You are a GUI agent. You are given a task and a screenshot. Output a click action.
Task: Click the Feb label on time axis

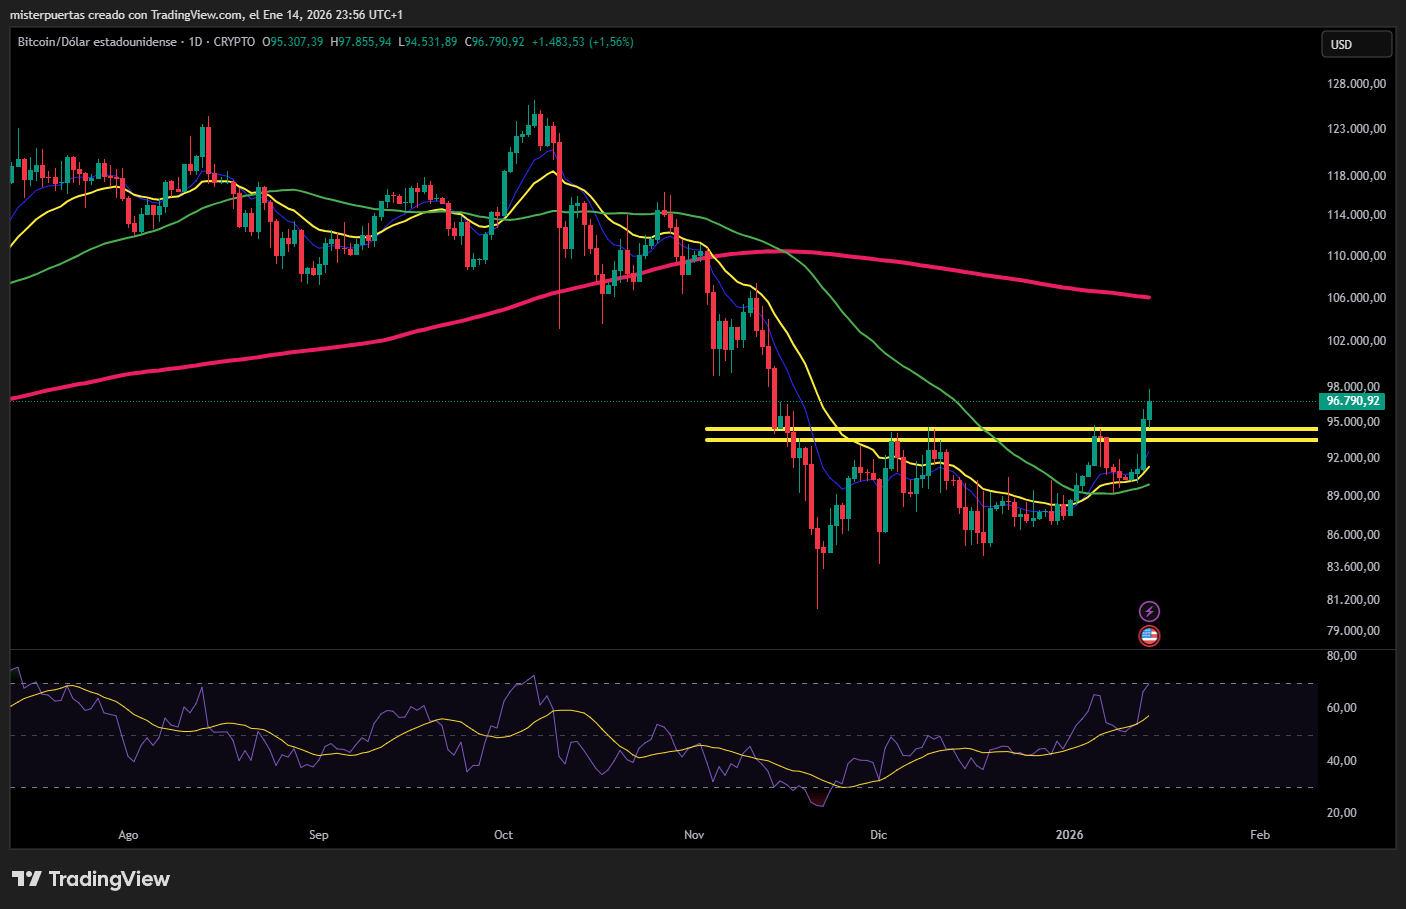point(1260,835)
